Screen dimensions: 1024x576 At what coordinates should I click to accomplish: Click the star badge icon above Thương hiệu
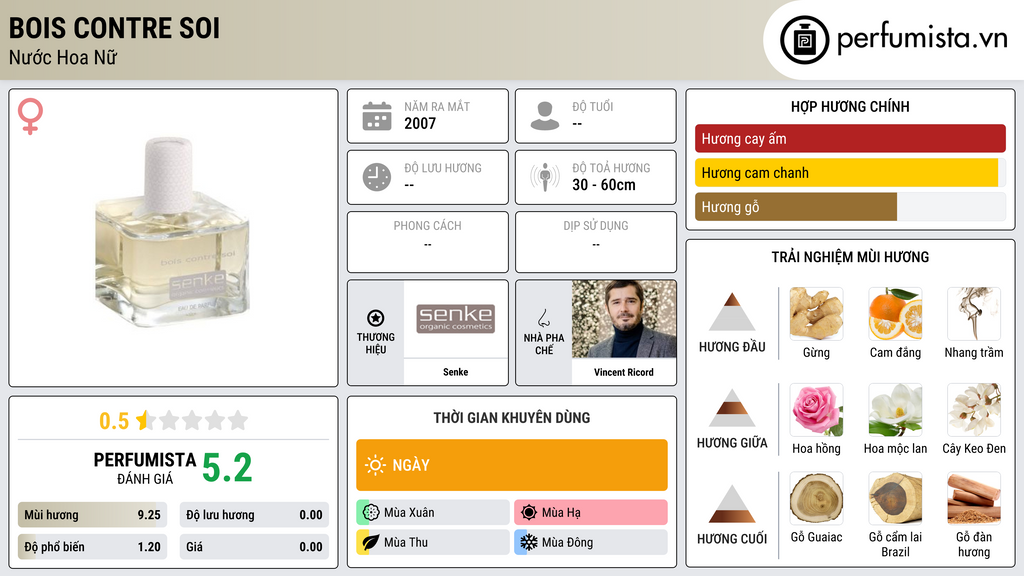coord(376,318)
